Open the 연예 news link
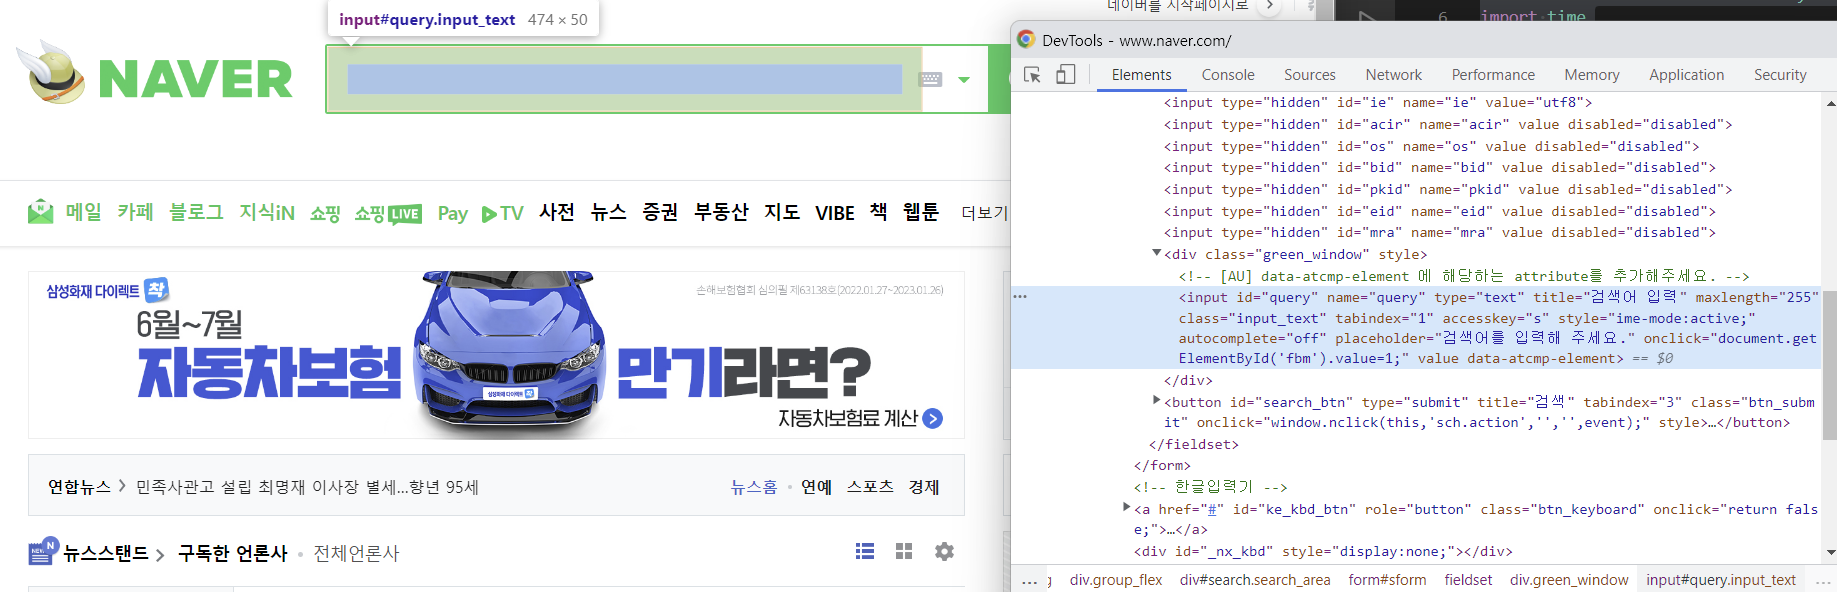This screenshot has width=1837, height=592. coord(816,487)
